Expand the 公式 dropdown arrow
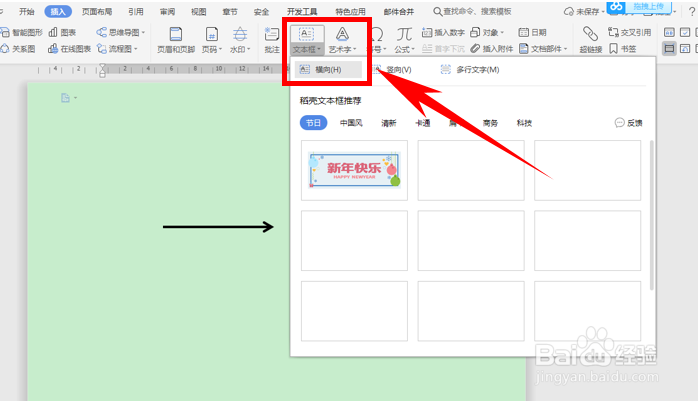This screenshot has height=401, width=698. (x=413, y=49)
